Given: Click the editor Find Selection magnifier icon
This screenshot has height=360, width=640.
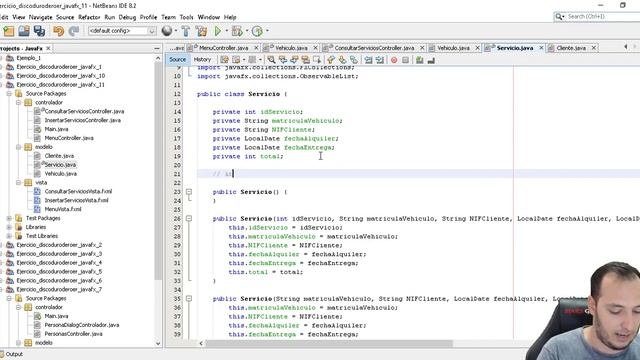Looking at the screenshot, I should click(271, 60).
